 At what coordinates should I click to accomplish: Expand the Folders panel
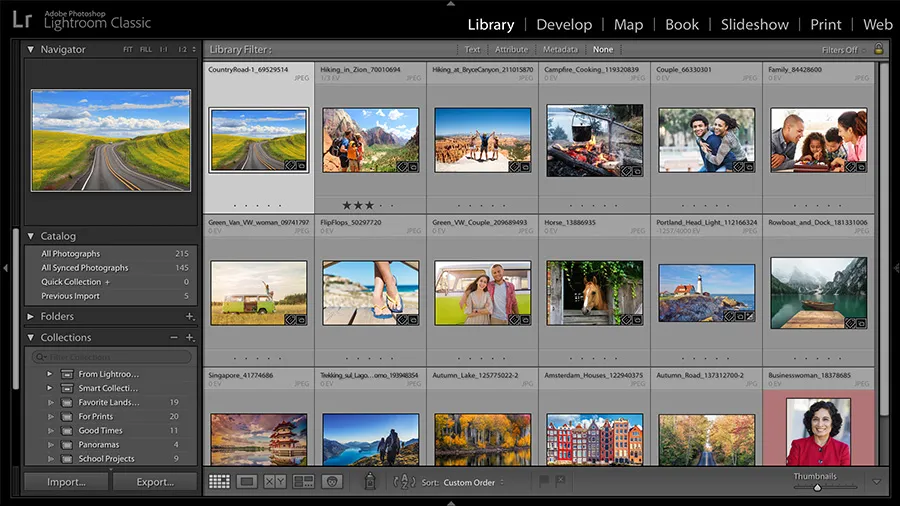(x=31, y=317)
